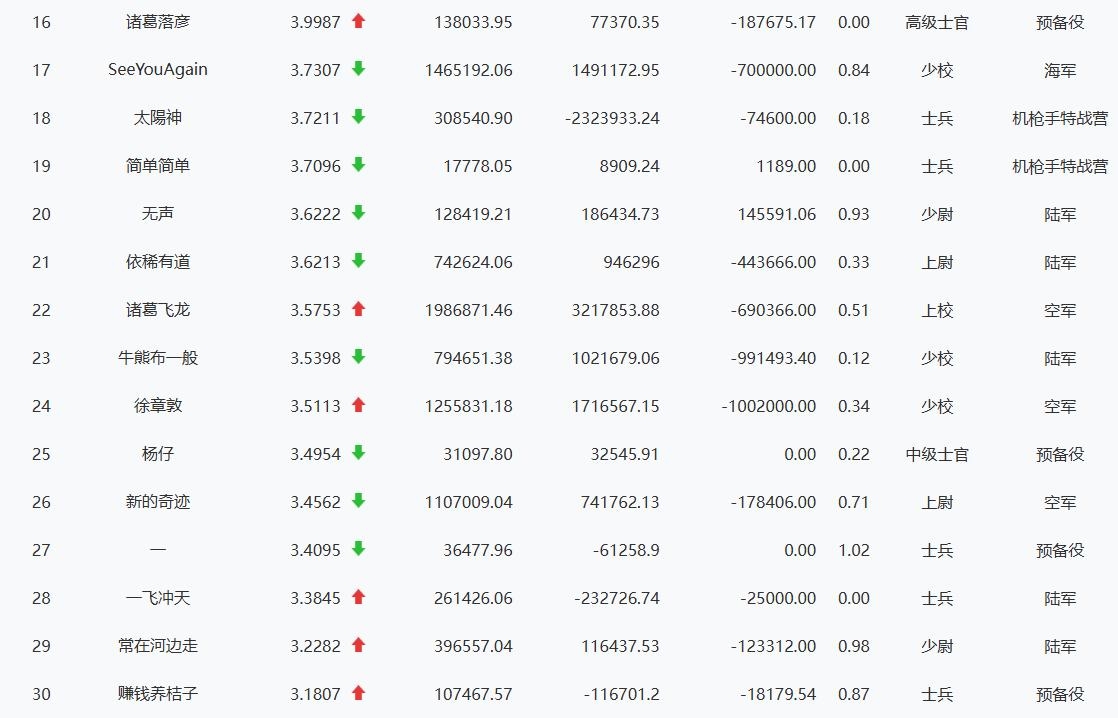
Task: Click the green down arrow in 新的奇迹's row
Action: 358,501
